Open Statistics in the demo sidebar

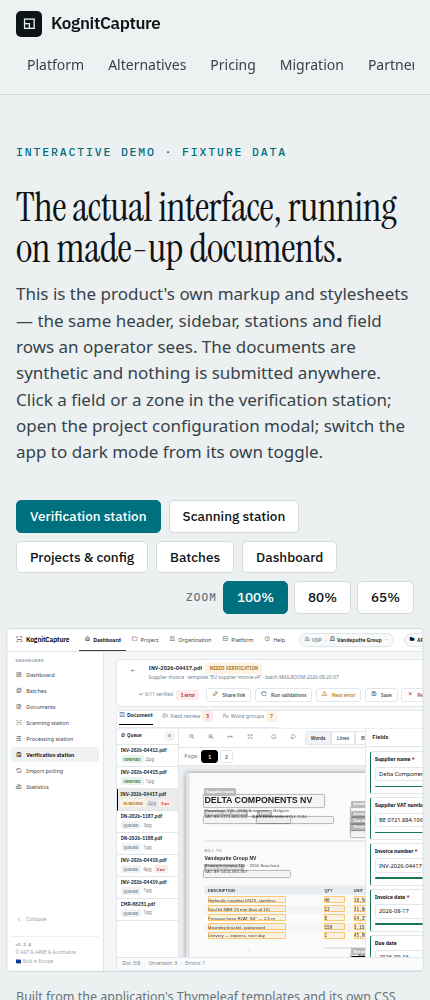point(55,786)
